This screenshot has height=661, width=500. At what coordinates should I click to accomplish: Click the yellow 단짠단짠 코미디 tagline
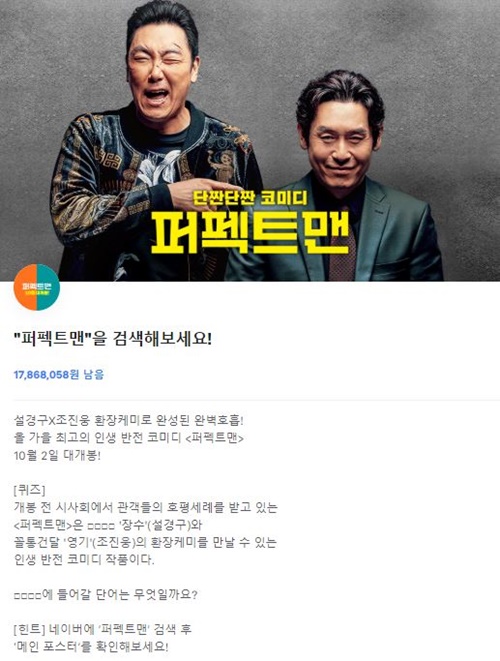(x=250, y=198)
